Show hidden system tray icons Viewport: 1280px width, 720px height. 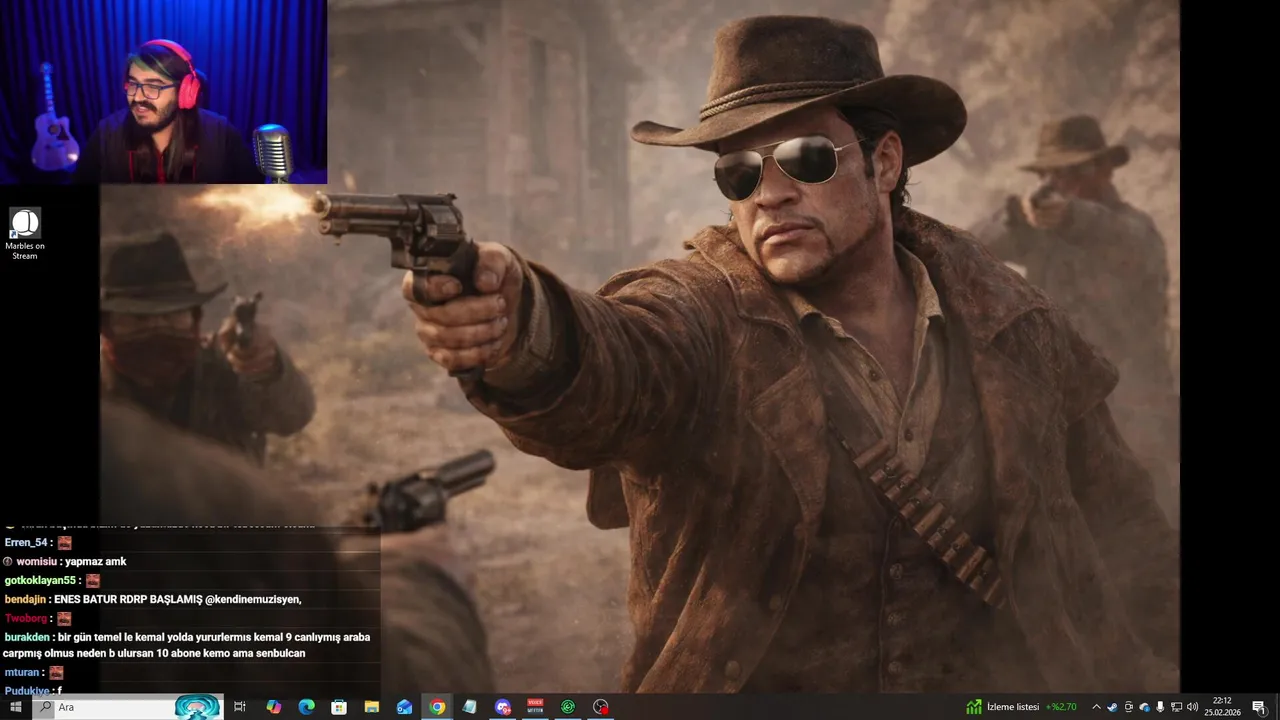pyautogui.click(x=1096, y=707)
